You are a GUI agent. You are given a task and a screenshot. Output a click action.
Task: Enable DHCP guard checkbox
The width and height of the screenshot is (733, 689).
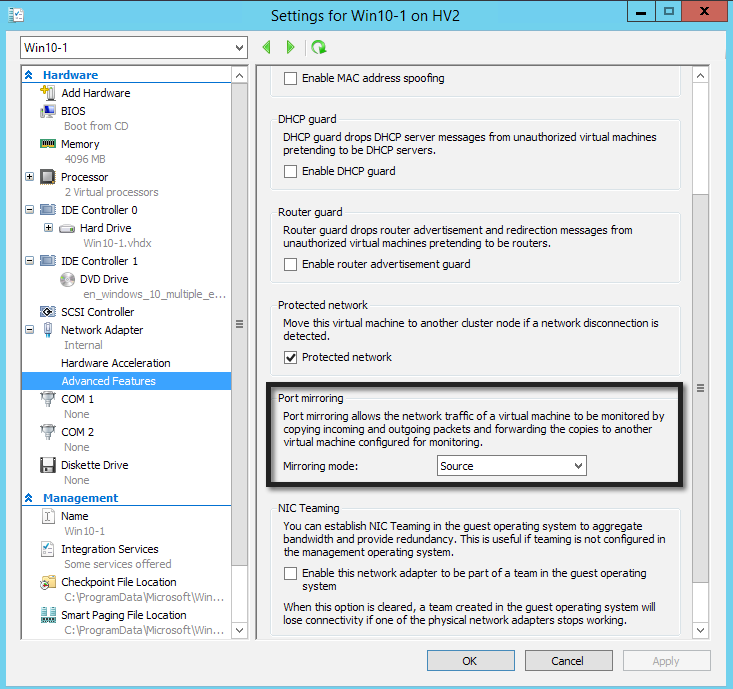[290, 171]
